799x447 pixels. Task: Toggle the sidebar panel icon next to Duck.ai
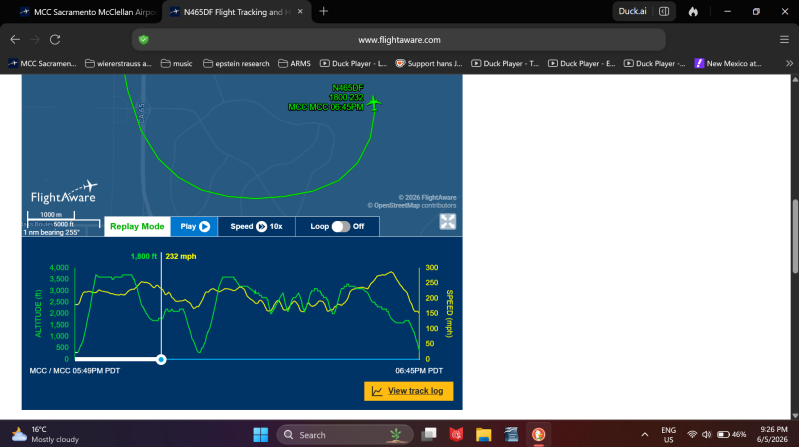point(664,11)
